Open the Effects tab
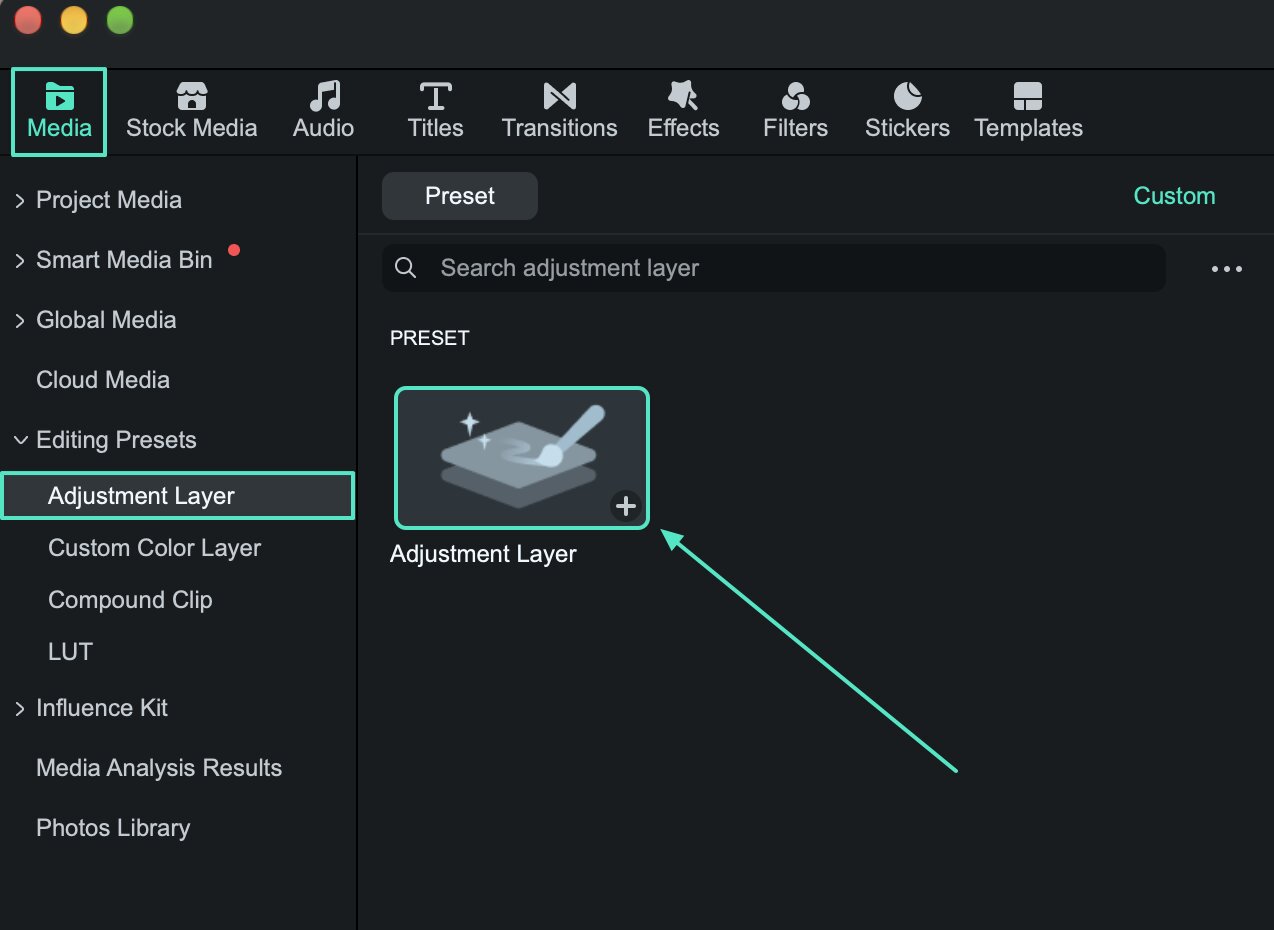The image size is (1274, 930). click(683, 112)
